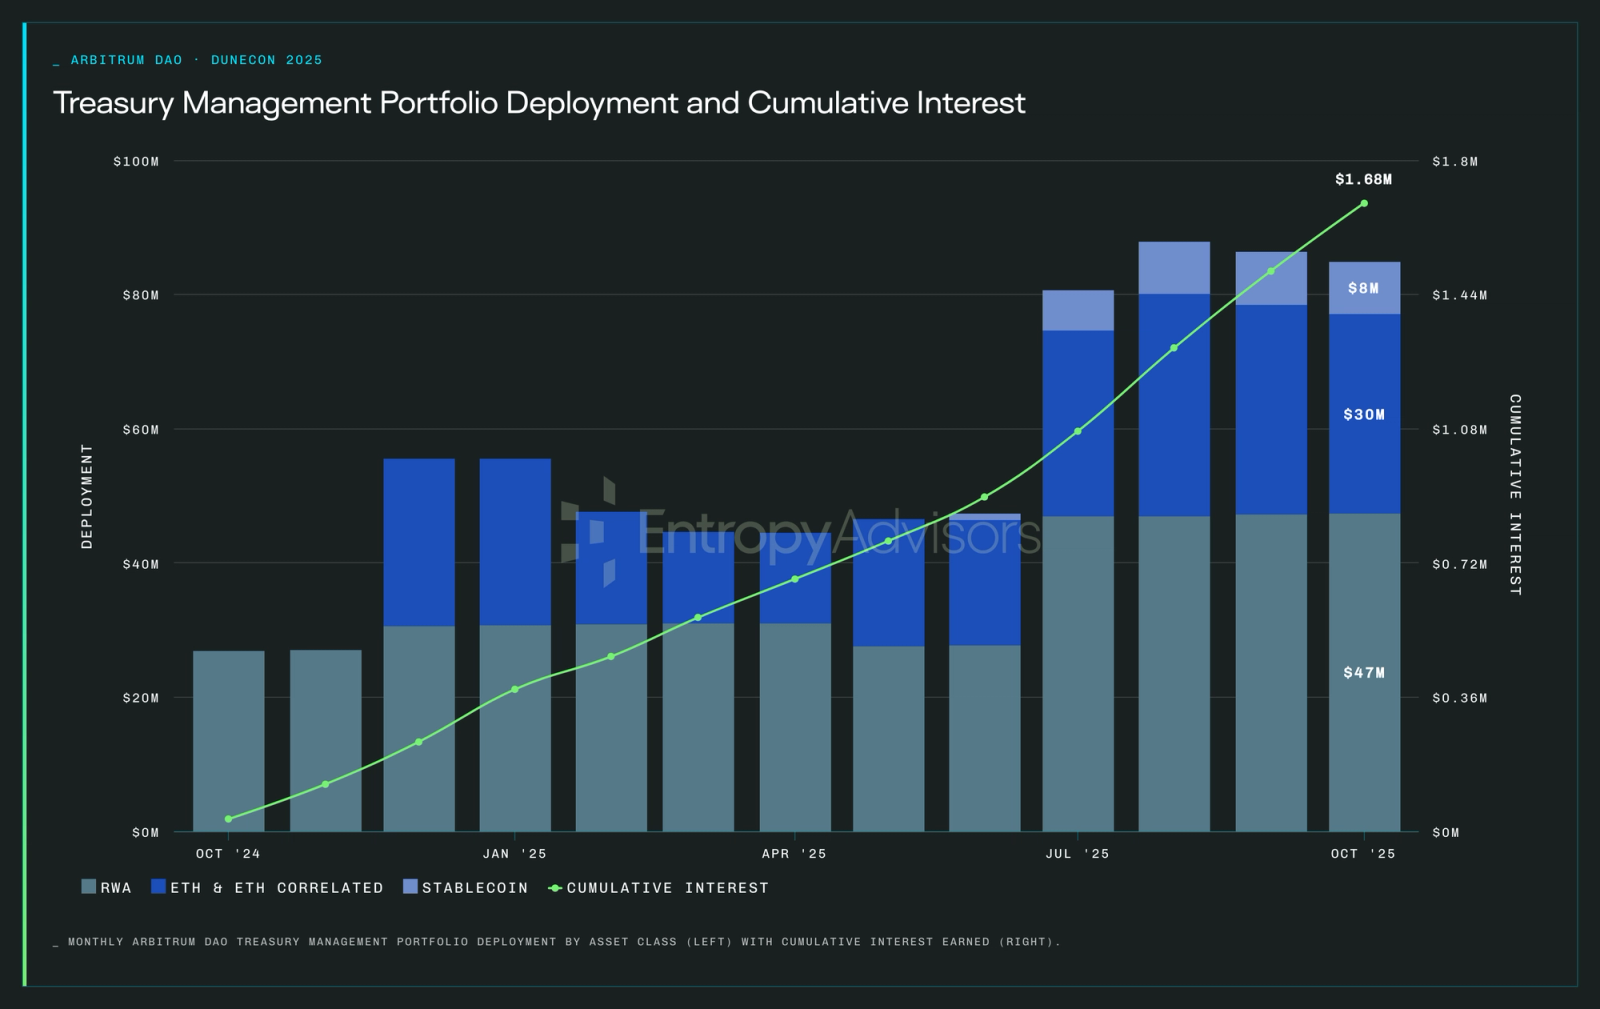Click the JAN '25 x-axis label
This screenshot has width=1600, height=1009.
click(515, 854)
